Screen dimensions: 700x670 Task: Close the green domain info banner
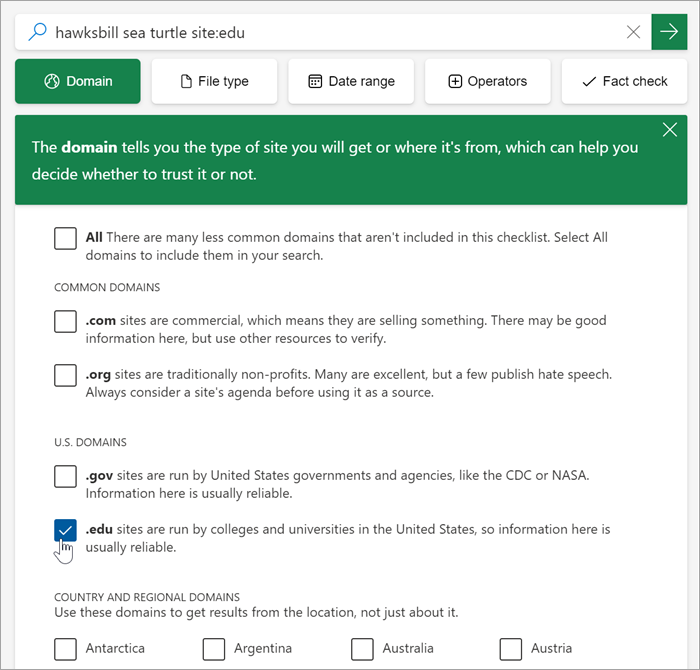point(669,130)
